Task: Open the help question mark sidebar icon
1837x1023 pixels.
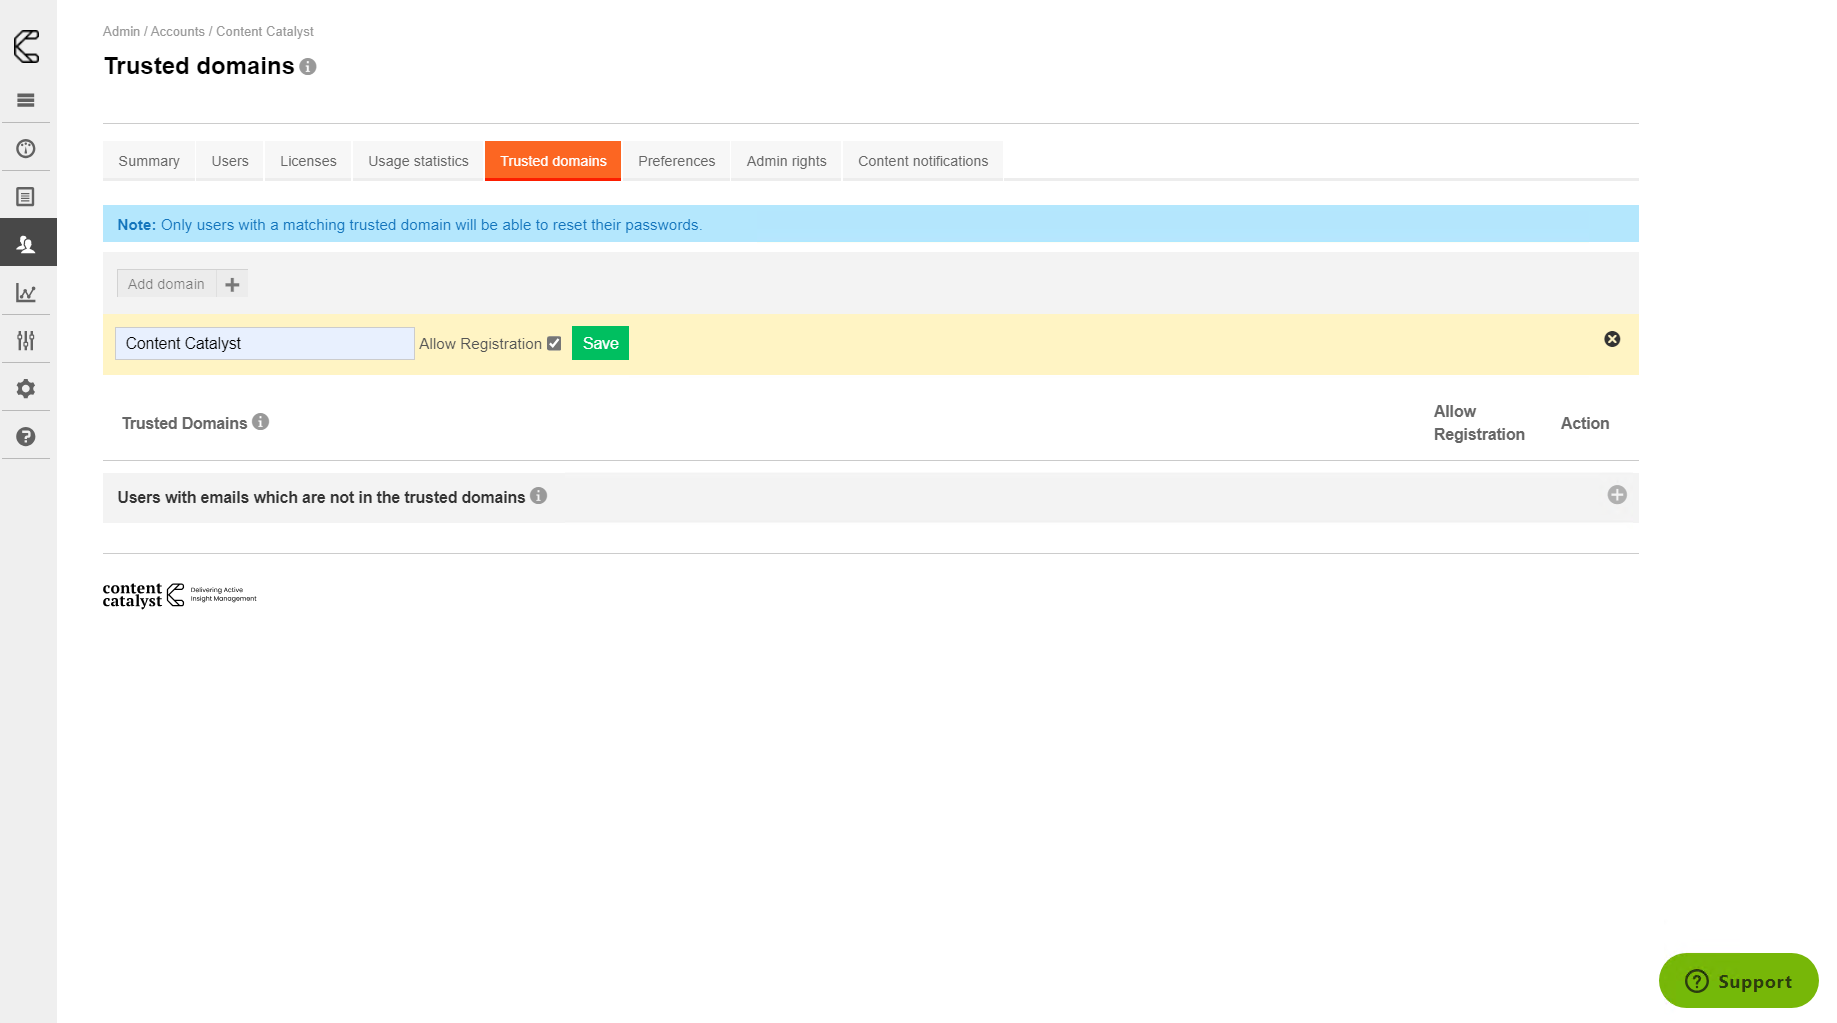Action: [x=26, y=437]
